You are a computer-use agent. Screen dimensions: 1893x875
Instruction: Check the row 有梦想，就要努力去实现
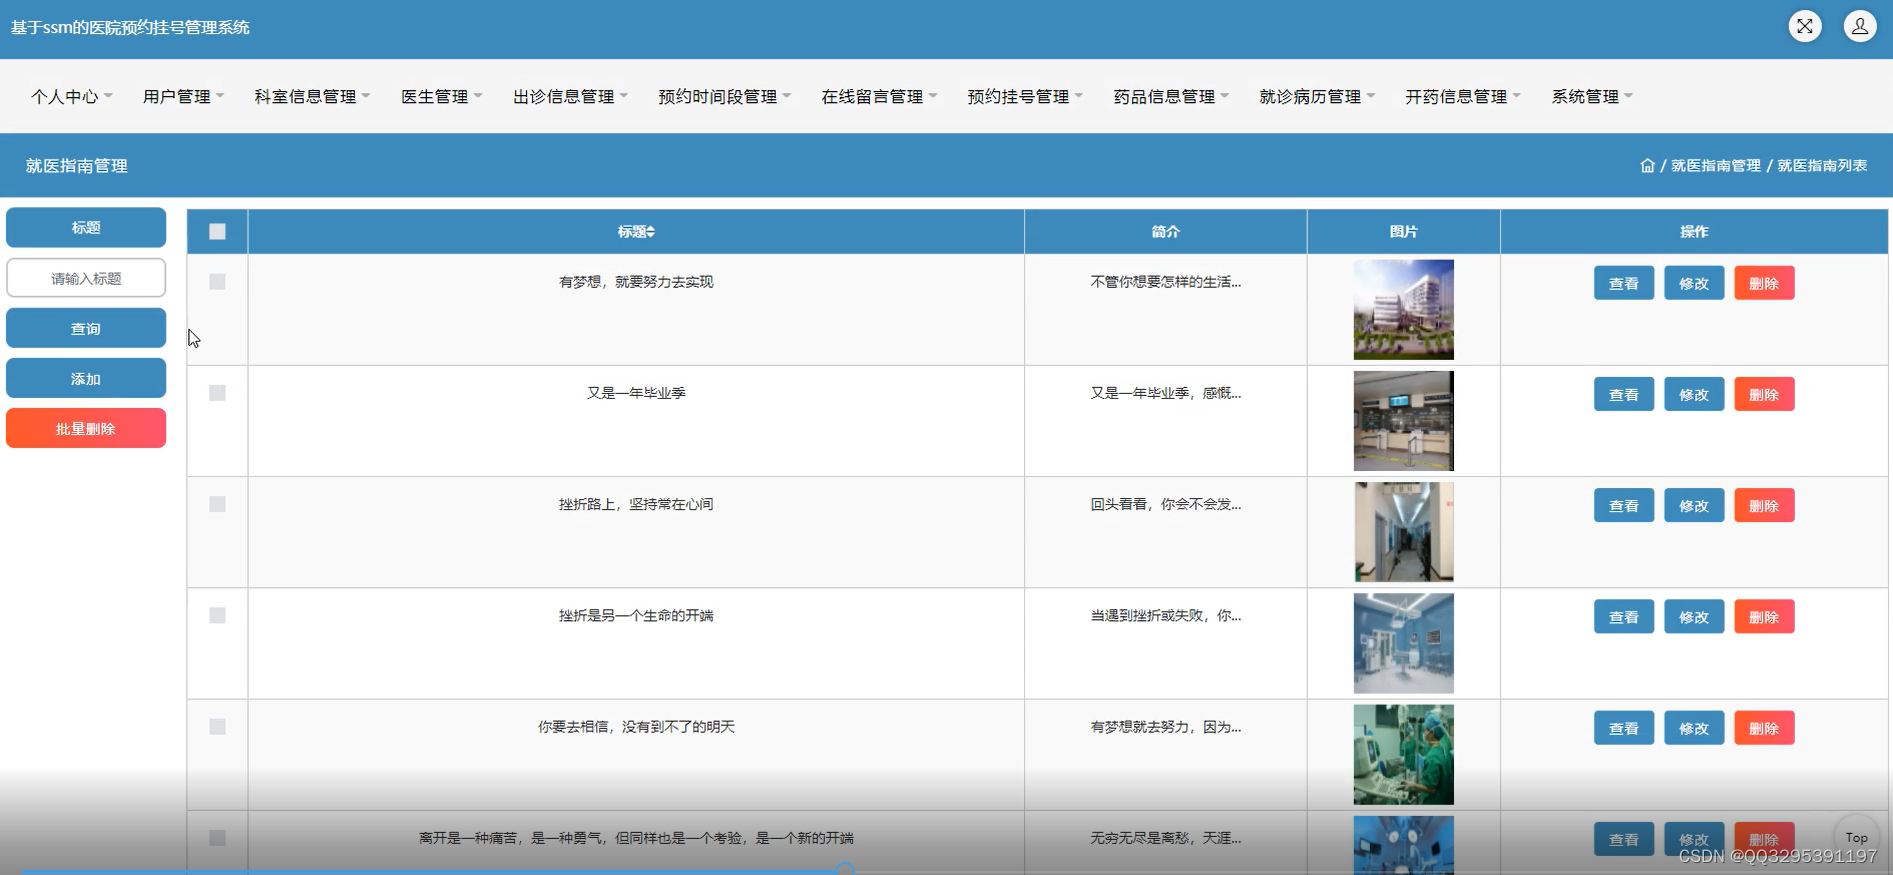point(217,282)
